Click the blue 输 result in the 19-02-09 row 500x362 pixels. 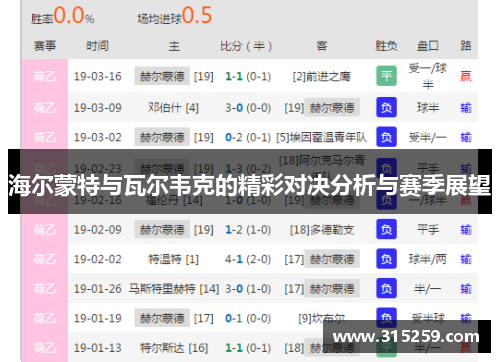tap(466, 230)
